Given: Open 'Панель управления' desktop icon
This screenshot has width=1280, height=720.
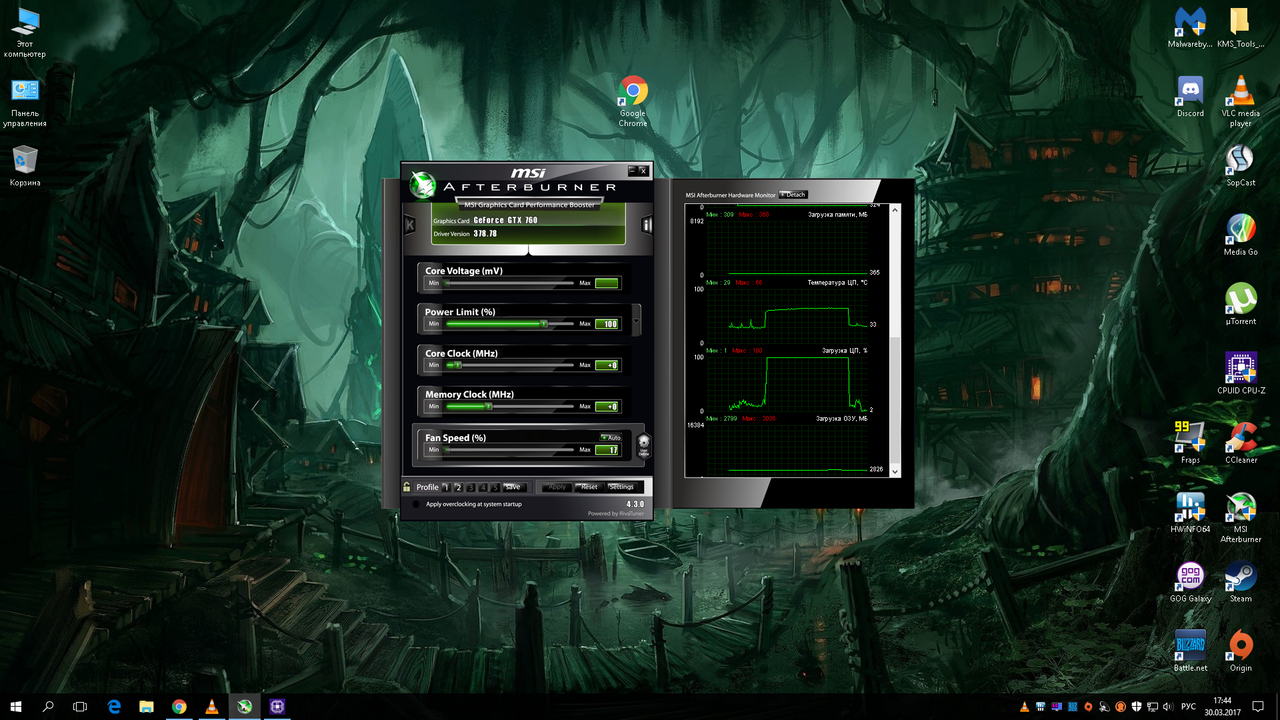Looking at the screenshot, I should tap(25, 102).
